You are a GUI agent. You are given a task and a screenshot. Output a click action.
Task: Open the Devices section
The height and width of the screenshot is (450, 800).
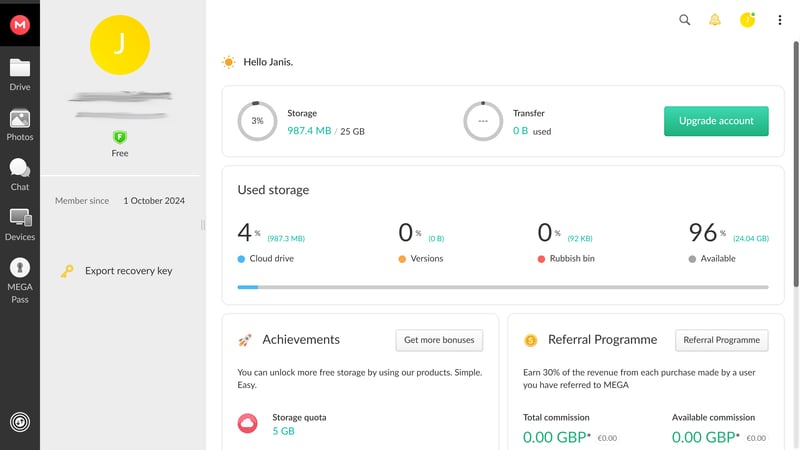coord(20,224)
